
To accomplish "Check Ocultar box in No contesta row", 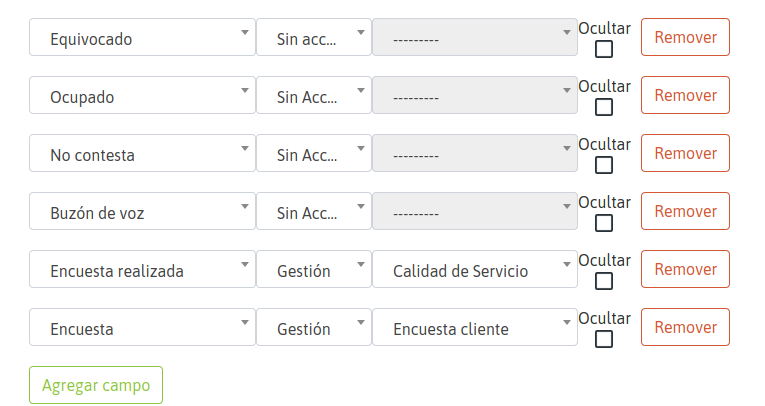I will tap(604, 166).
